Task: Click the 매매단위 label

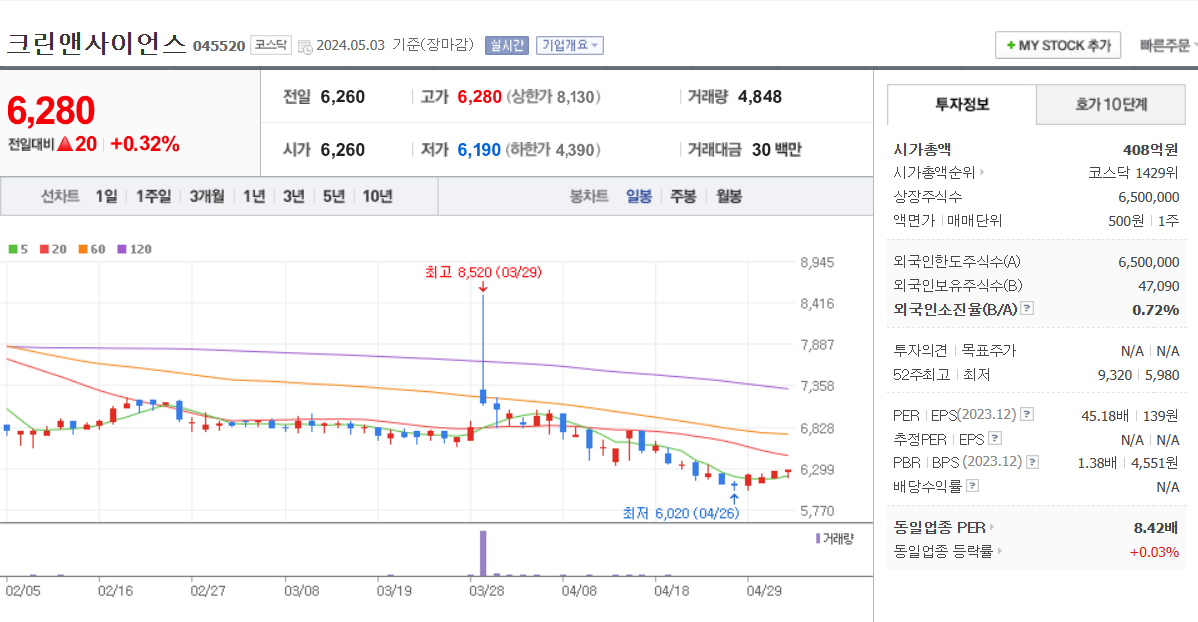Action: tap(975, 221)
